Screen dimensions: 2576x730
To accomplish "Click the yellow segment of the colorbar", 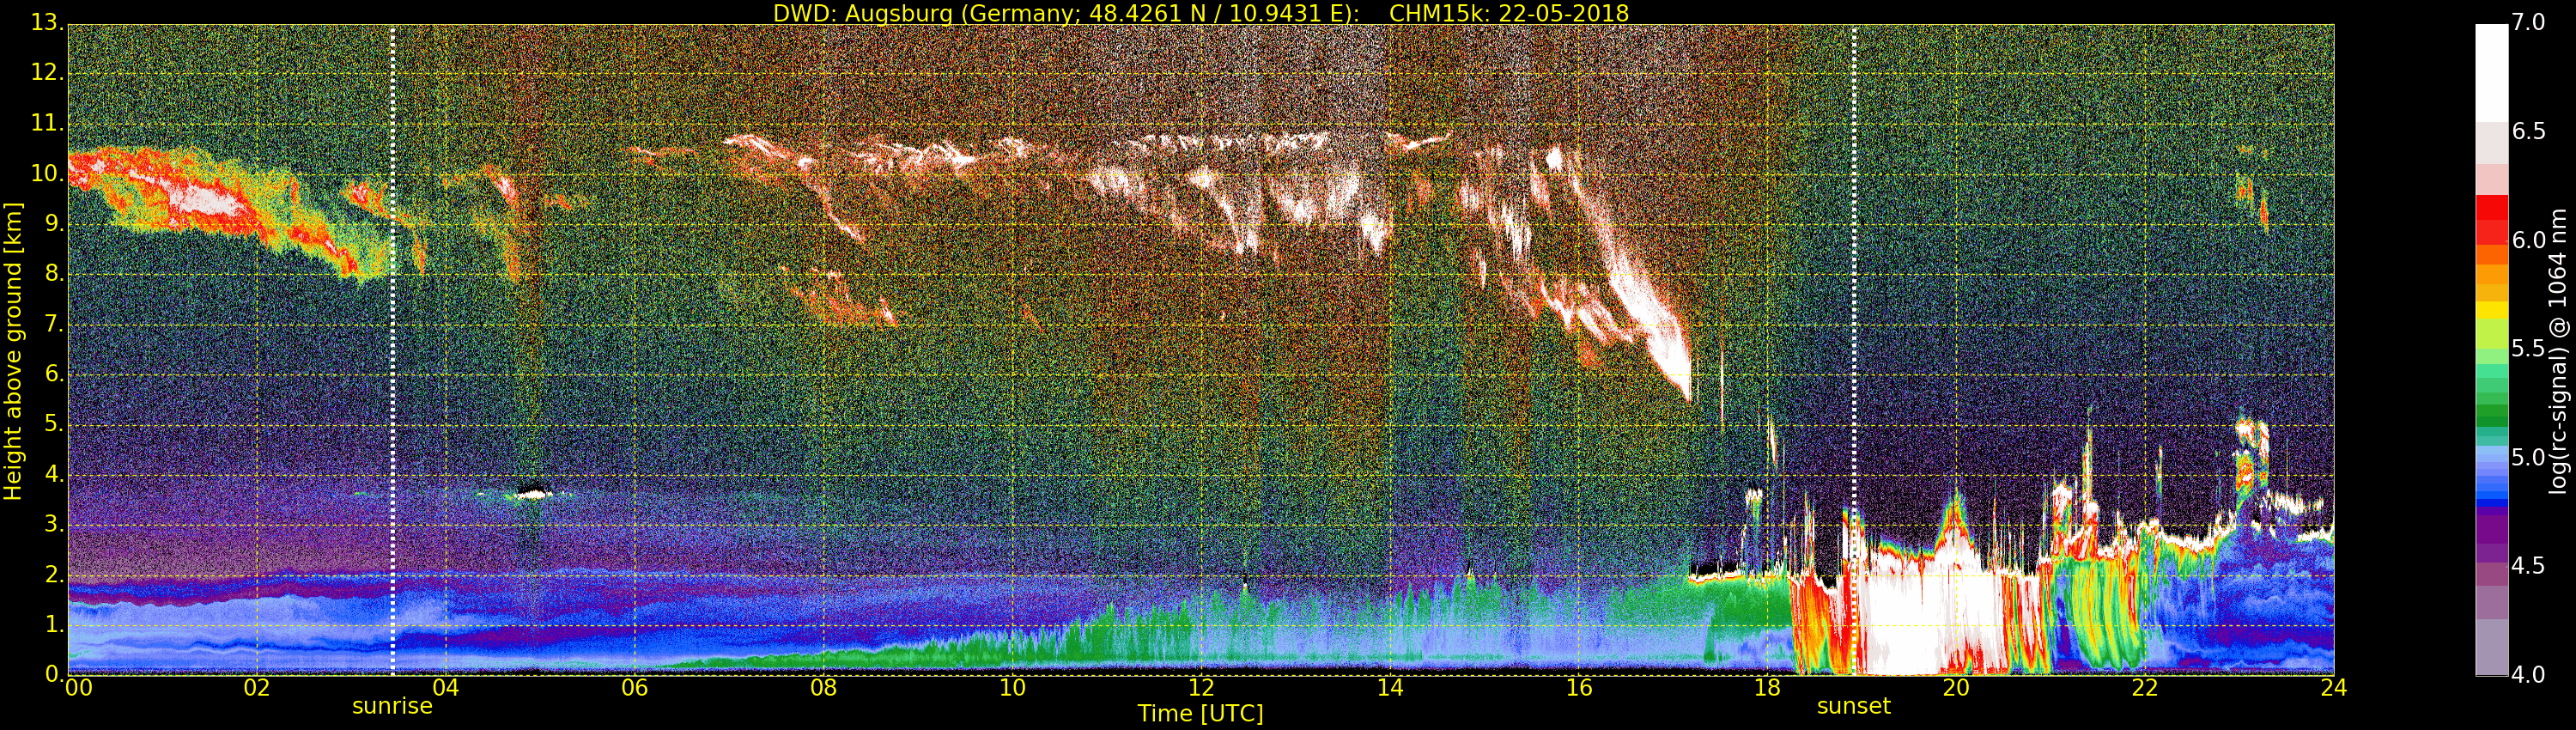I will click(2492, 310).
